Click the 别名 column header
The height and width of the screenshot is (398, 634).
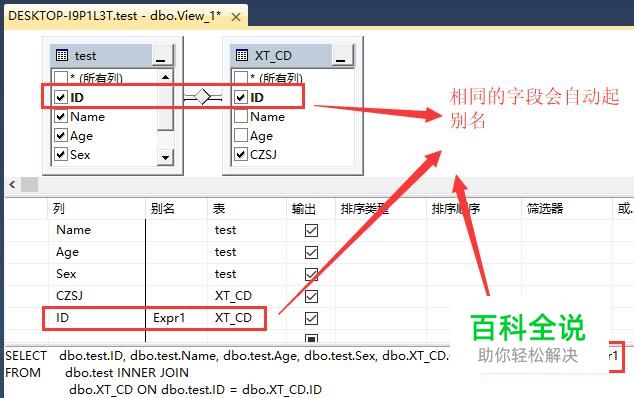click(x=176, y=209)
